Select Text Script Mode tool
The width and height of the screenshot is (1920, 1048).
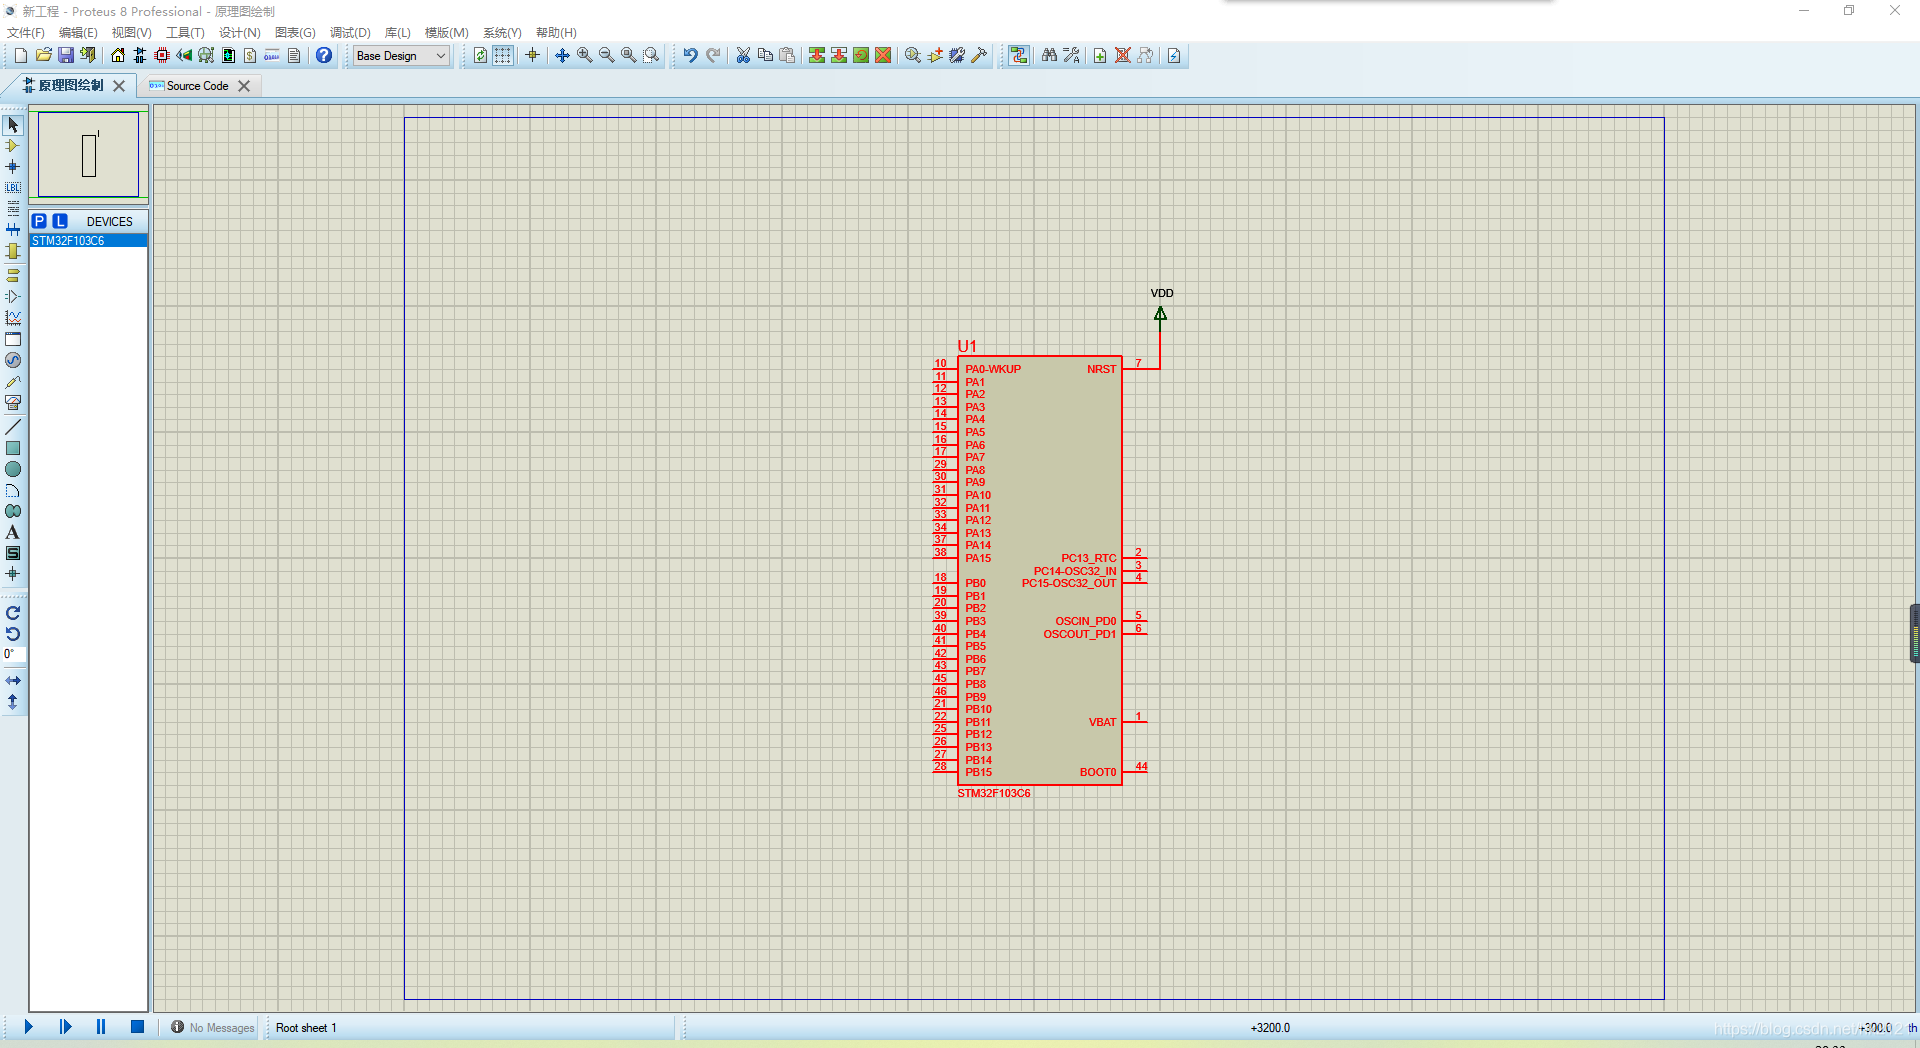pyautogui.click(x=13, y=209)
